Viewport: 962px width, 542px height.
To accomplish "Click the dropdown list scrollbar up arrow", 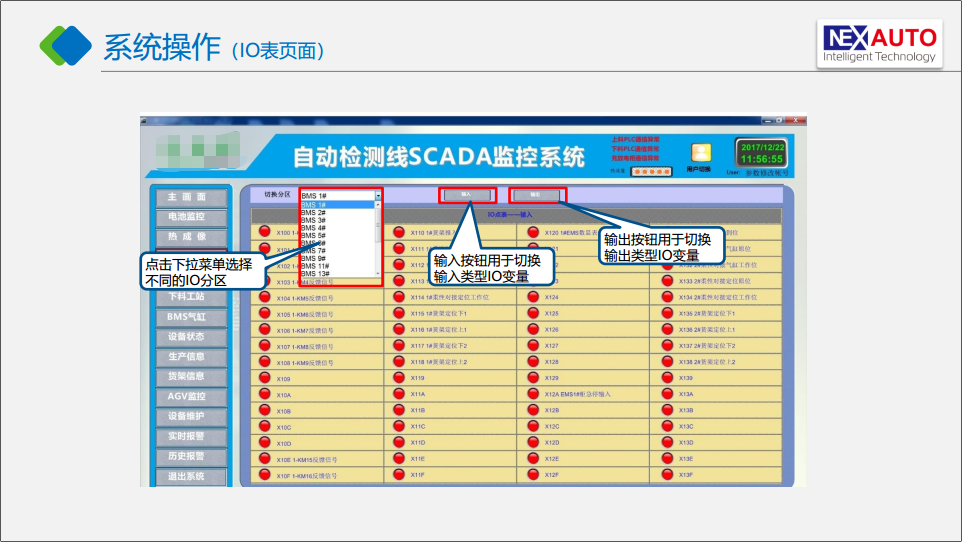I will (x=378, y=204).
